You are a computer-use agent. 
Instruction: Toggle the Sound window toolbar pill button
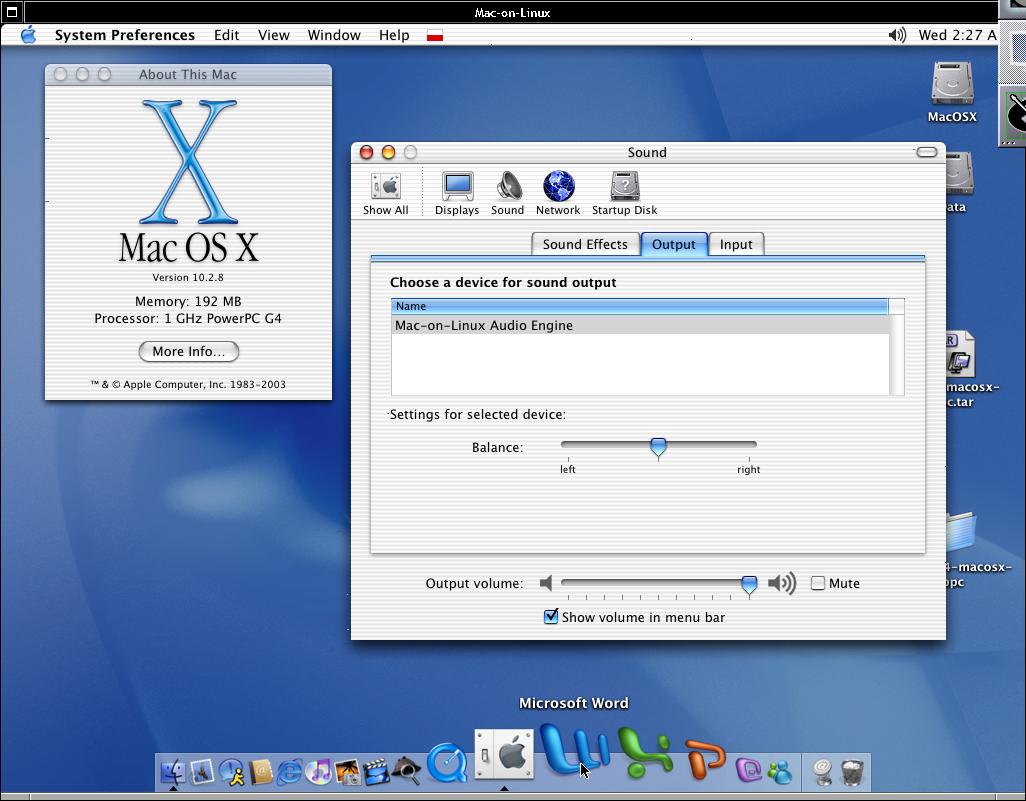pyautogui.click(x=927, y=152)
